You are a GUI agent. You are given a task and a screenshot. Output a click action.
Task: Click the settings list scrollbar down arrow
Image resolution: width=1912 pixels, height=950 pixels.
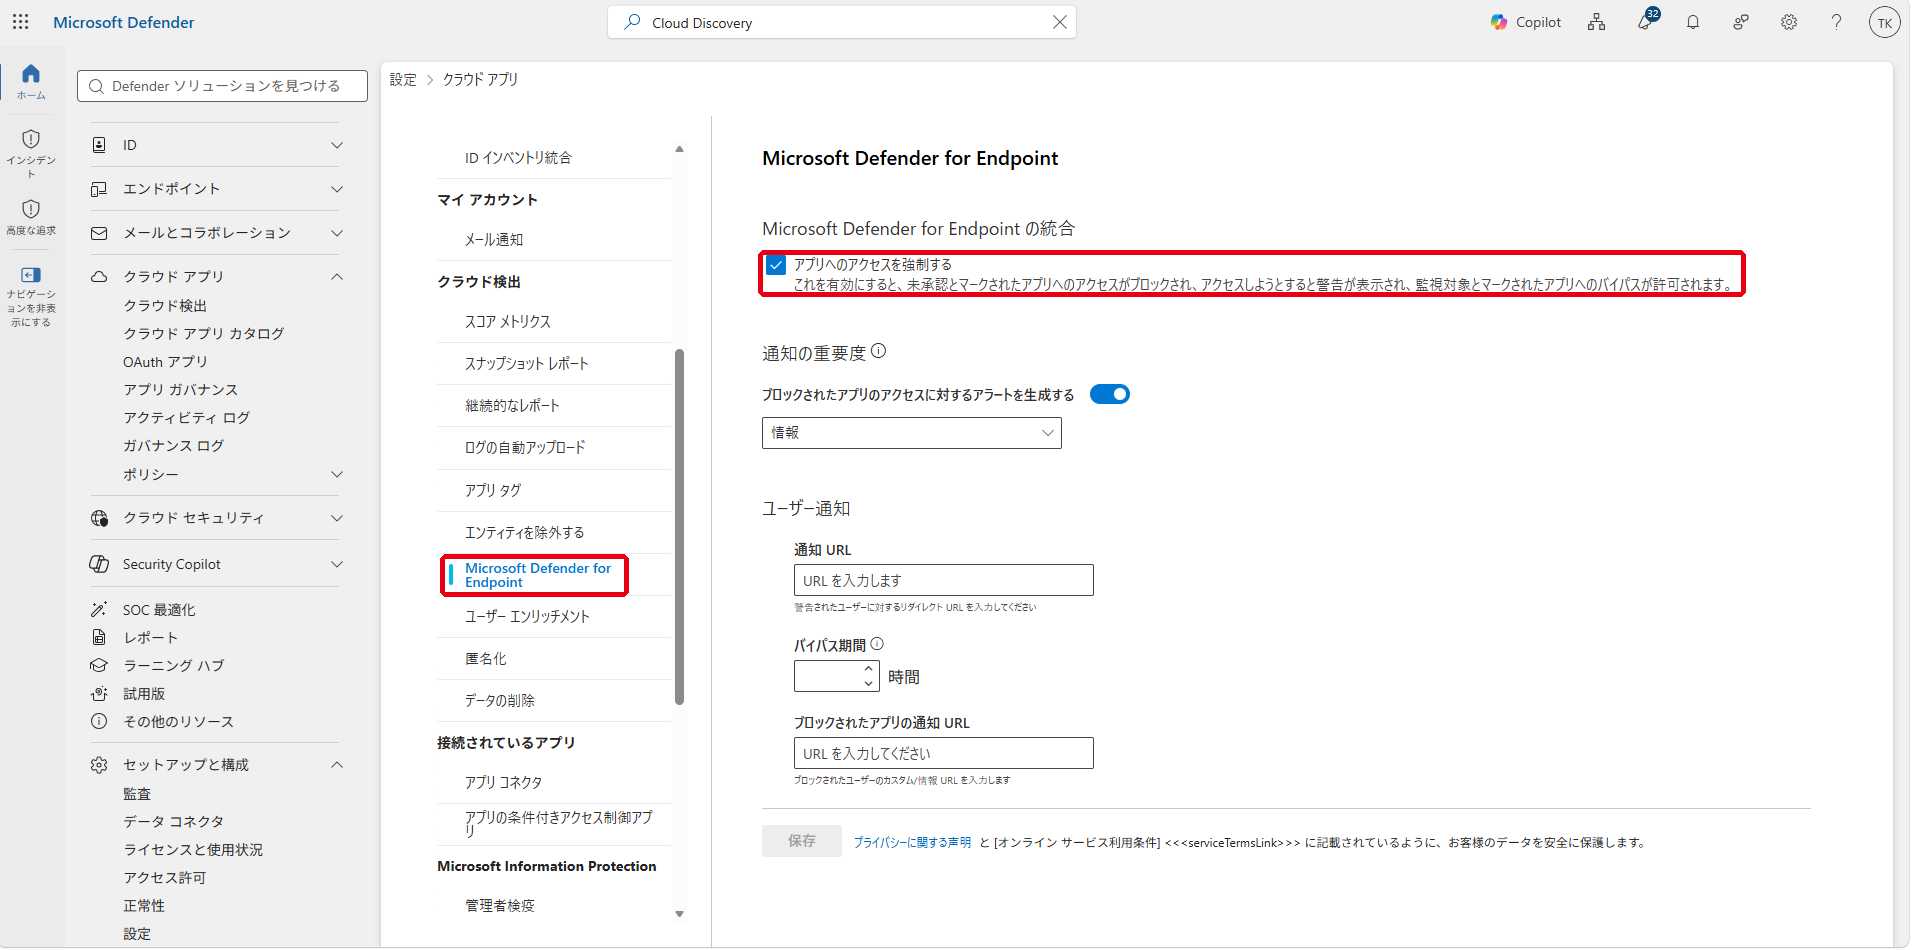pos(679,914)
